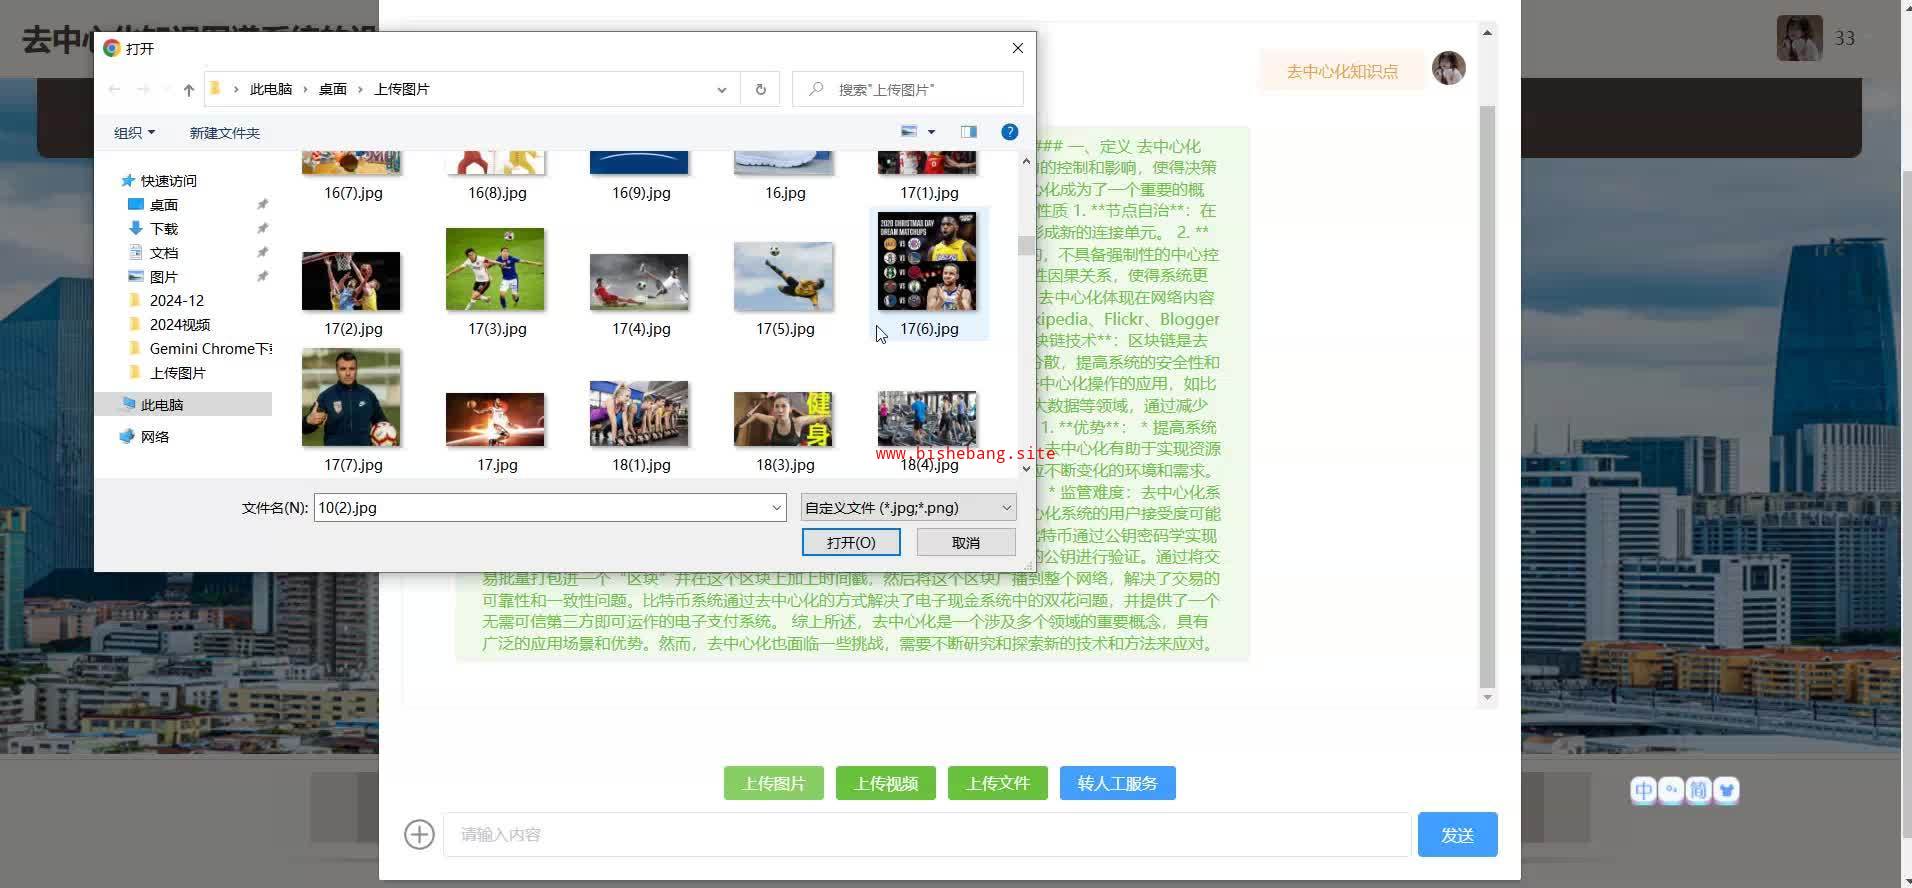
Task: Click 上传图片 button in chat
Action: point(774,783)
